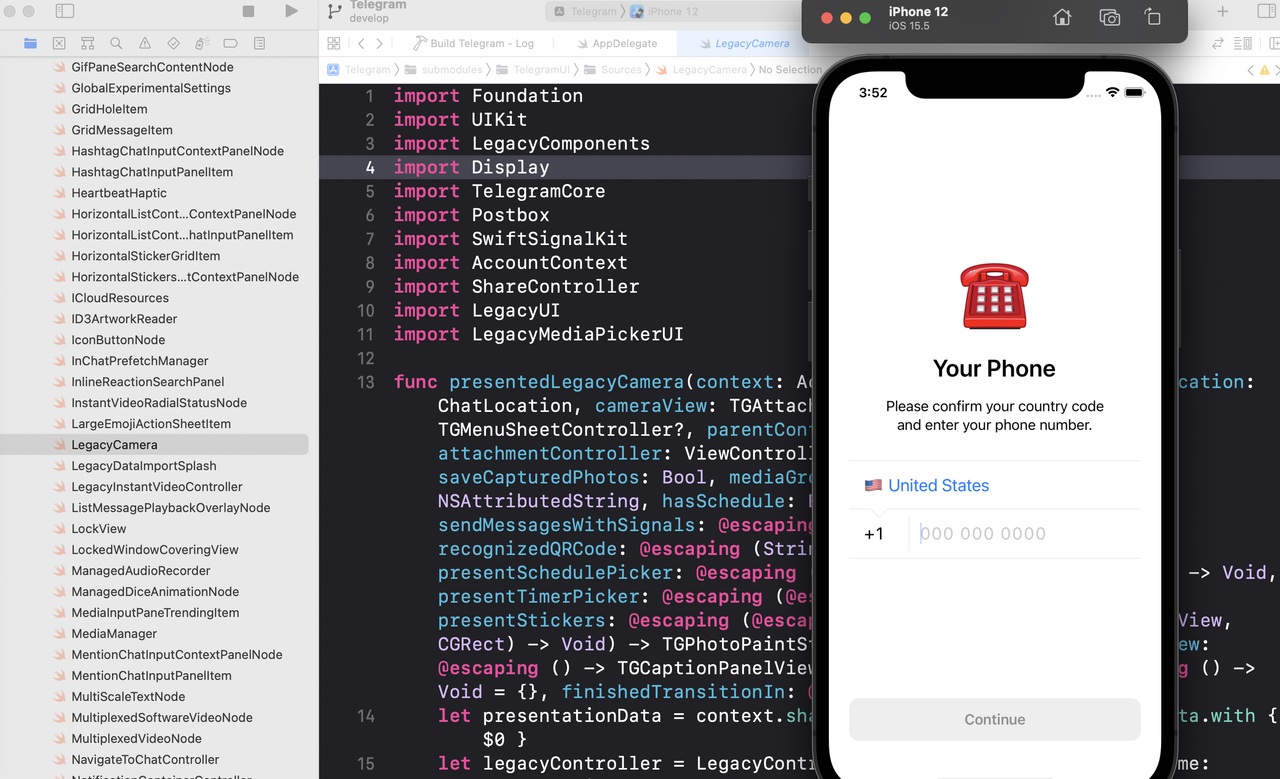Open LockView in the navigator

pyautogui.click(x=99, y=529)
